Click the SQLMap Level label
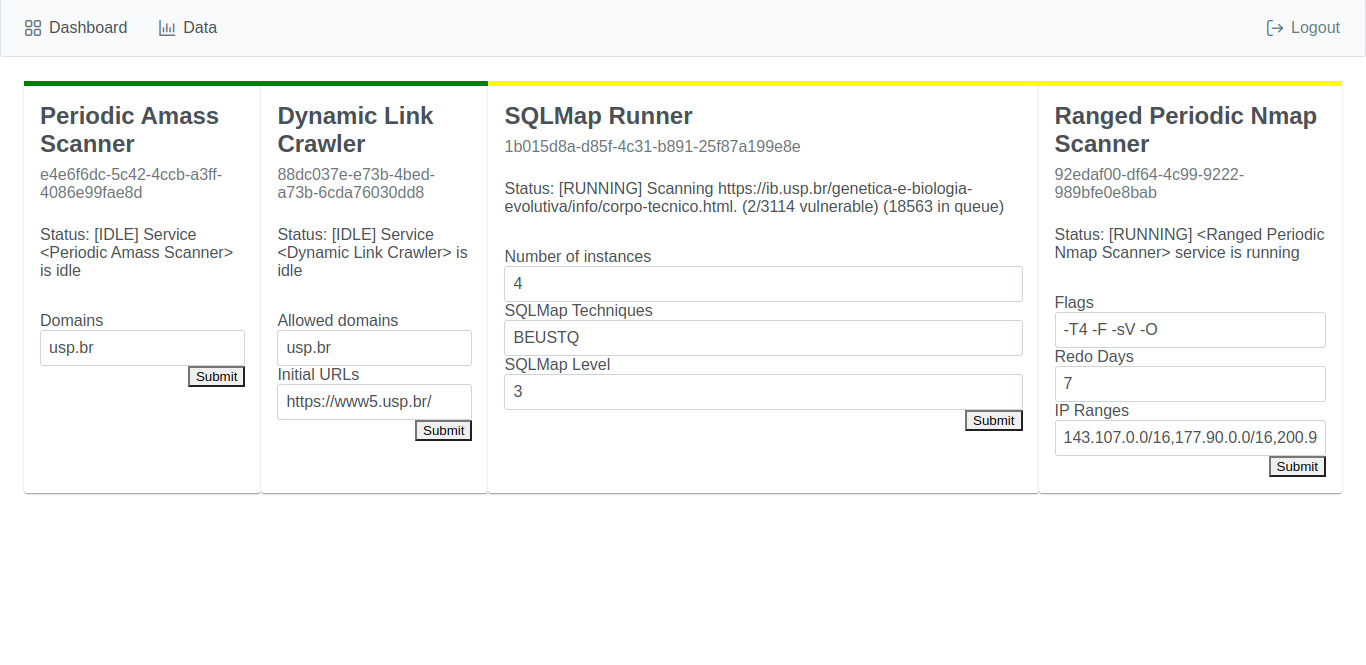This screenshot has height=665, width=1366. (x=557, y=365)
